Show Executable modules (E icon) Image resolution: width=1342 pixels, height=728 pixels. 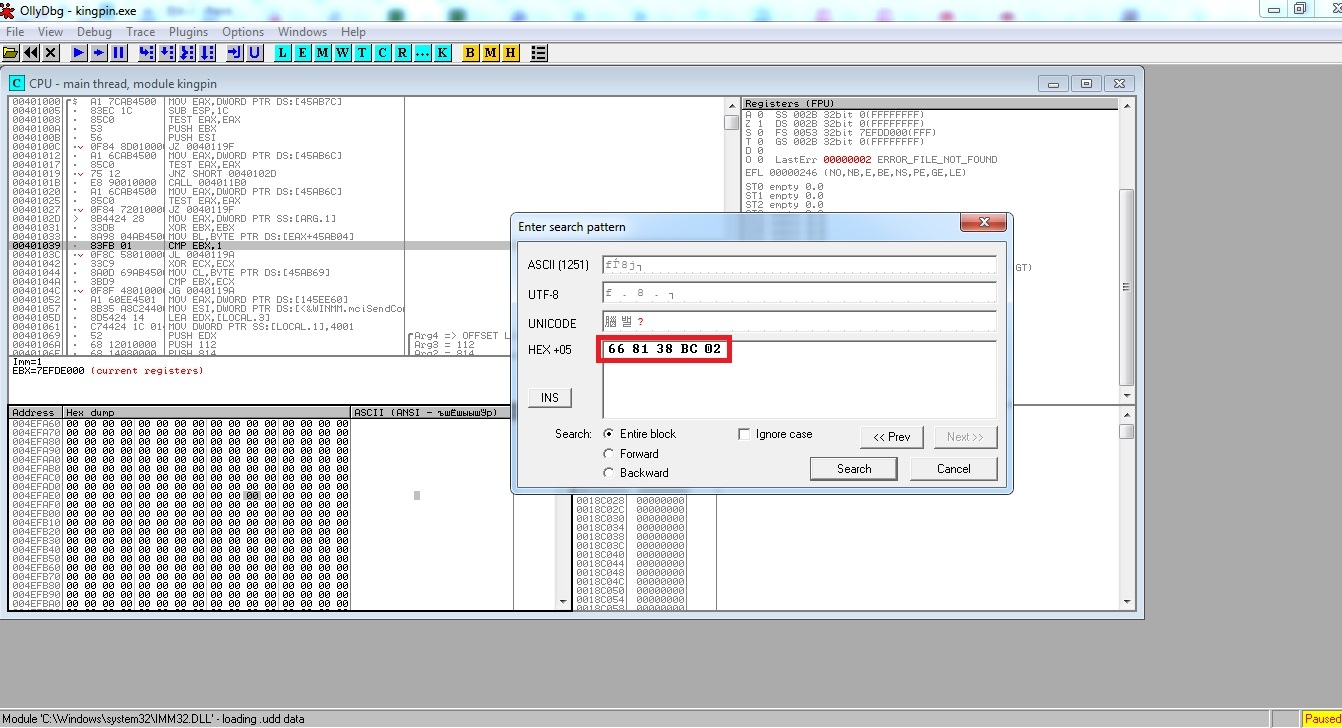click(x=303, y=52)
